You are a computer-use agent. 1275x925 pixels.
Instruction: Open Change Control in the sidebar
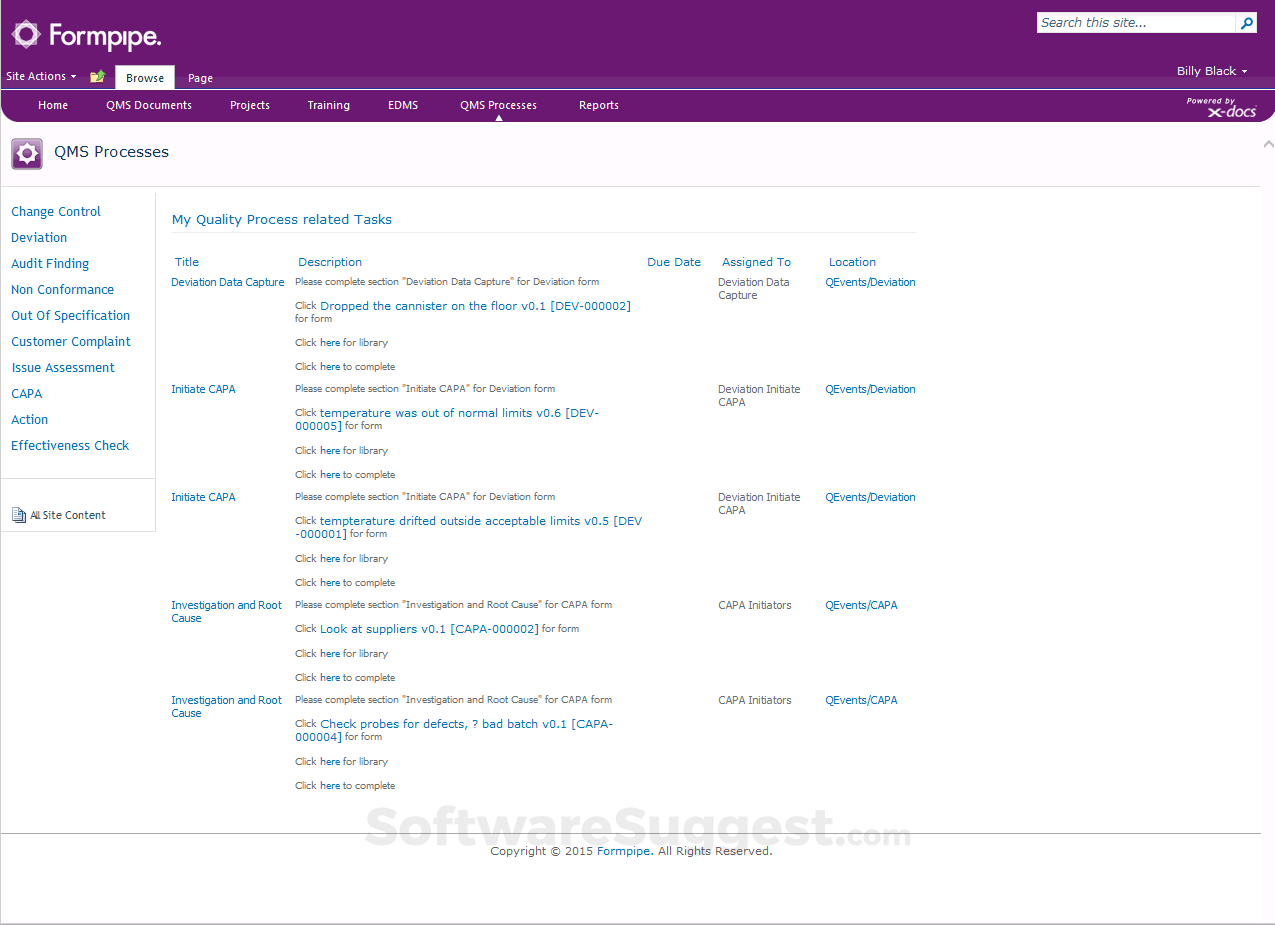click(x=55, y=212)
